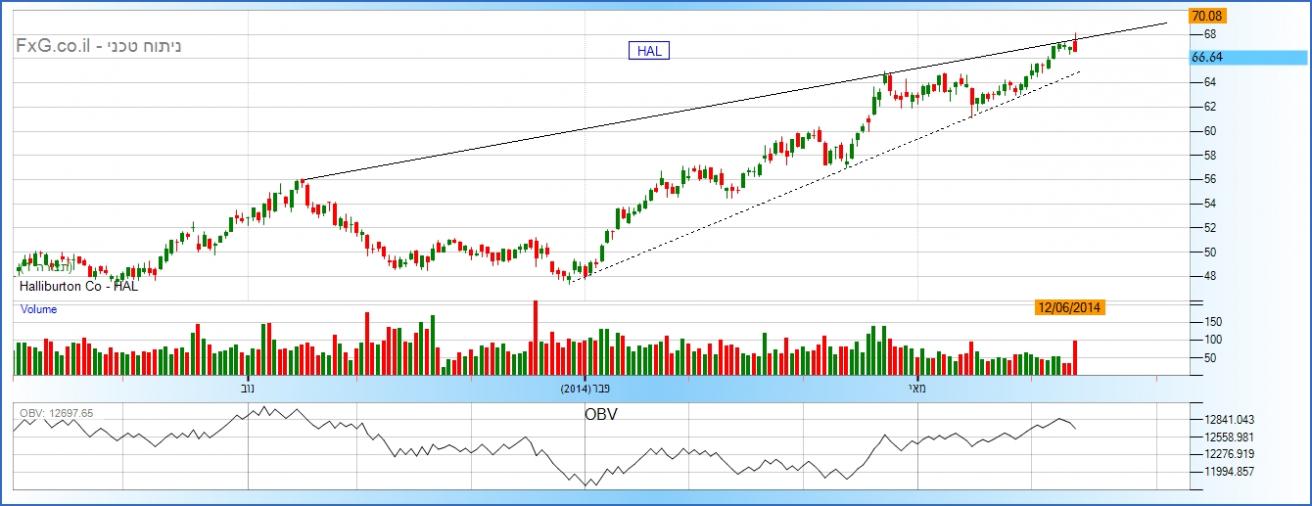1312x506 pixels.
Task: Select the Halliburton Co - HAL title
Action: (x=78, y=286)
